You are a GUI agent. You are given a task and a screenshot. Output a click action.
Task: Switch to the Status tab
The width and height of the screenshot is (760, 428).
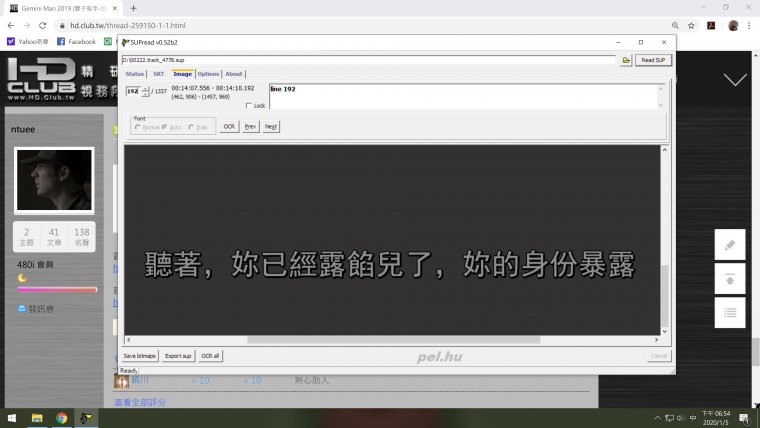135,74
